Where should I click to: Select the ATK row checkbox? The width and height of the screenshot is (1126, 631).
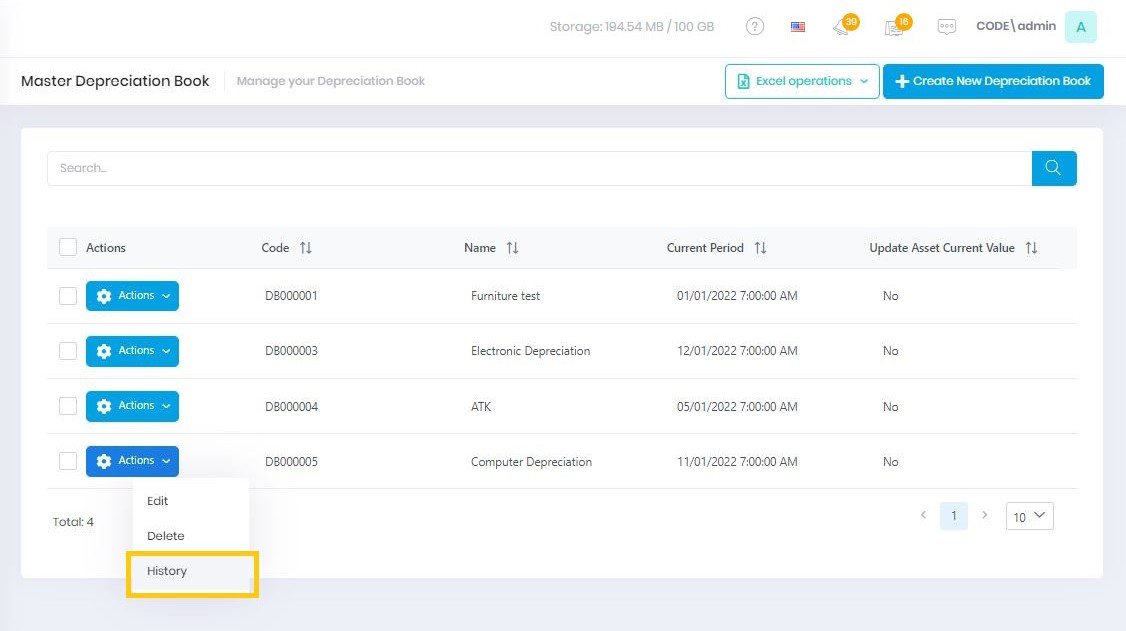[68, 406]
